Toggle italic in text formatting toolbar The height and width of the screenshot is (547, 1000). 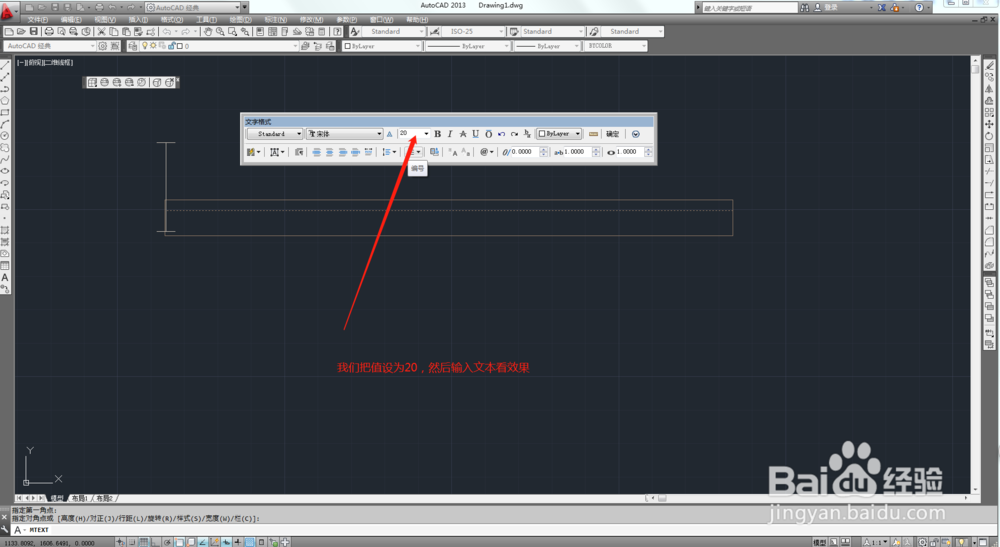click(450, 134)
